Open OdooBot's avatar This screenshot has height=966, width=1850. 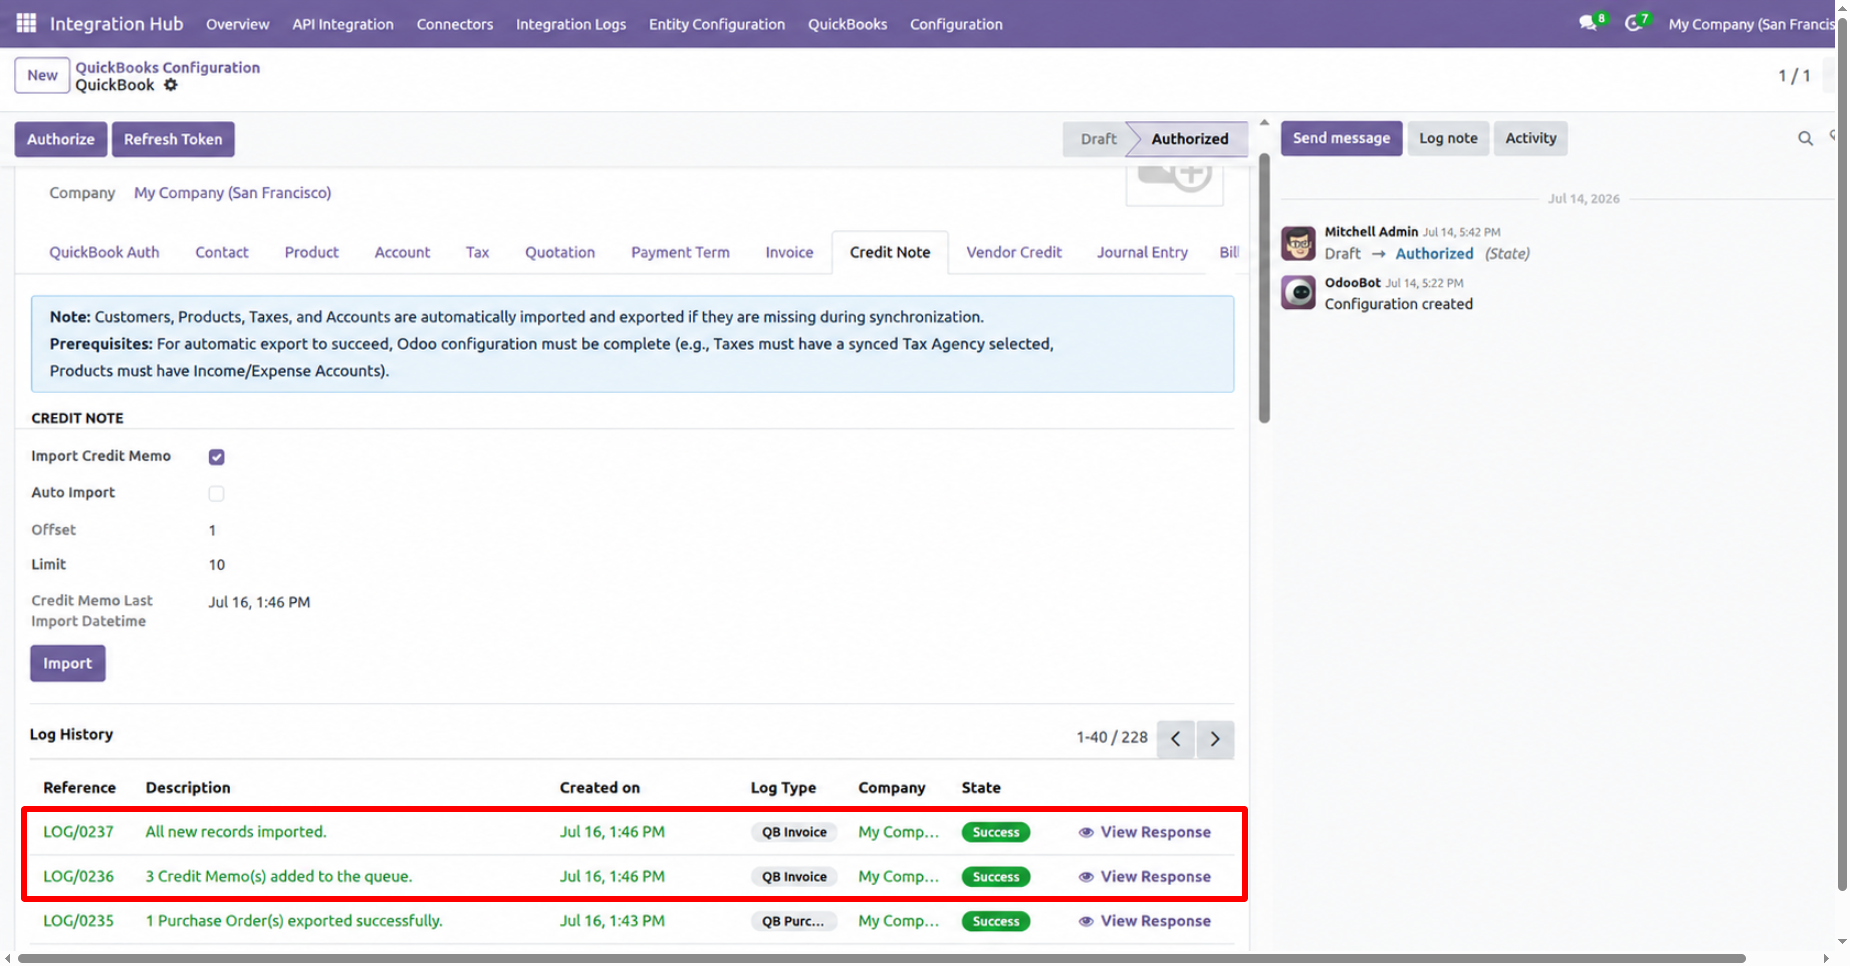click(1298, 293)
